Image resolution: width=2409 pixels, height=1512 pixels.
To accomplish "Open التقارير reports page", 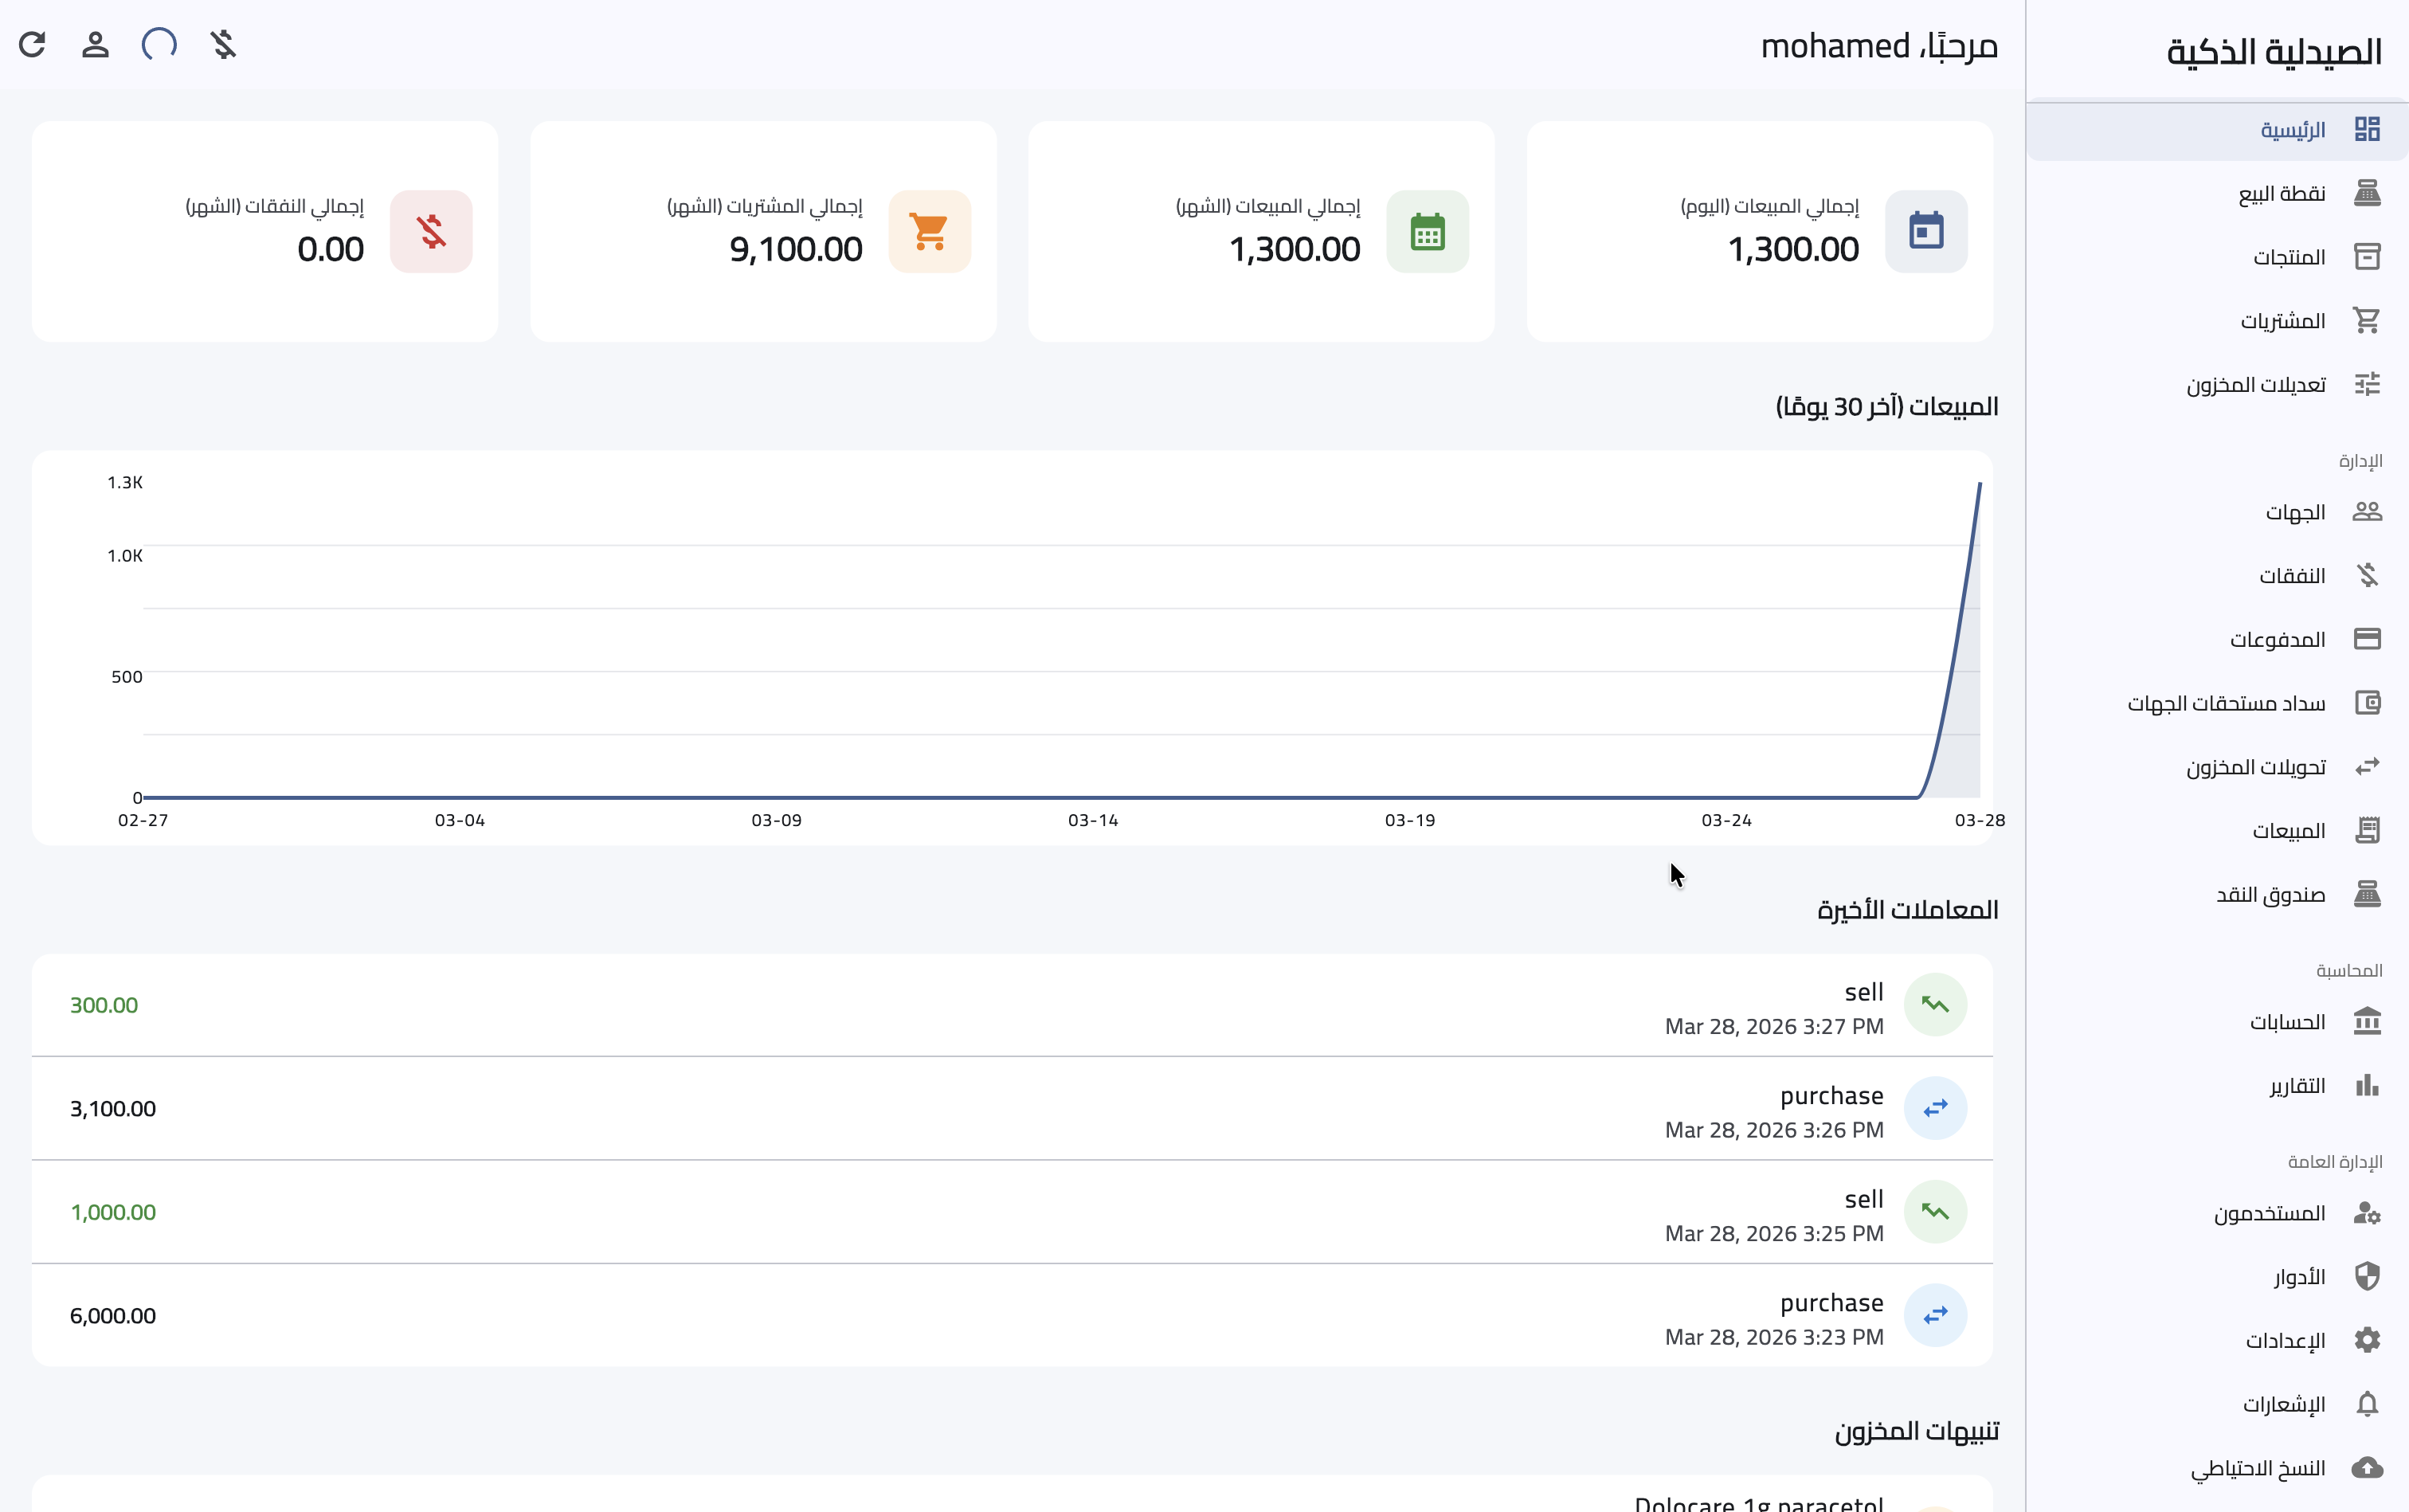I will click(2296, 1086).
